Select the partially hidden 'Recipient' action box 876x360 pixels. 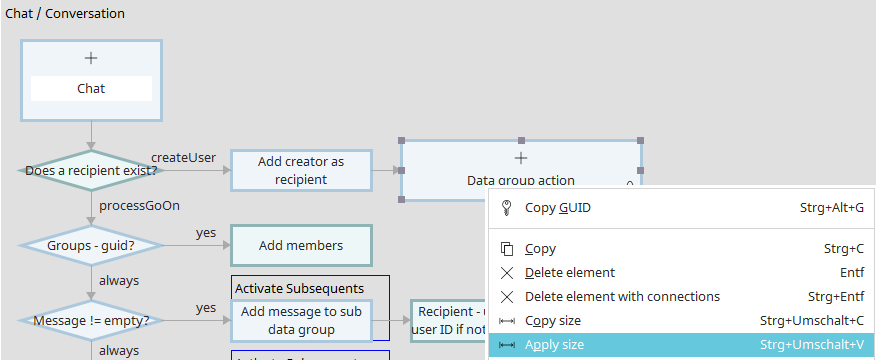coord(449,321)
